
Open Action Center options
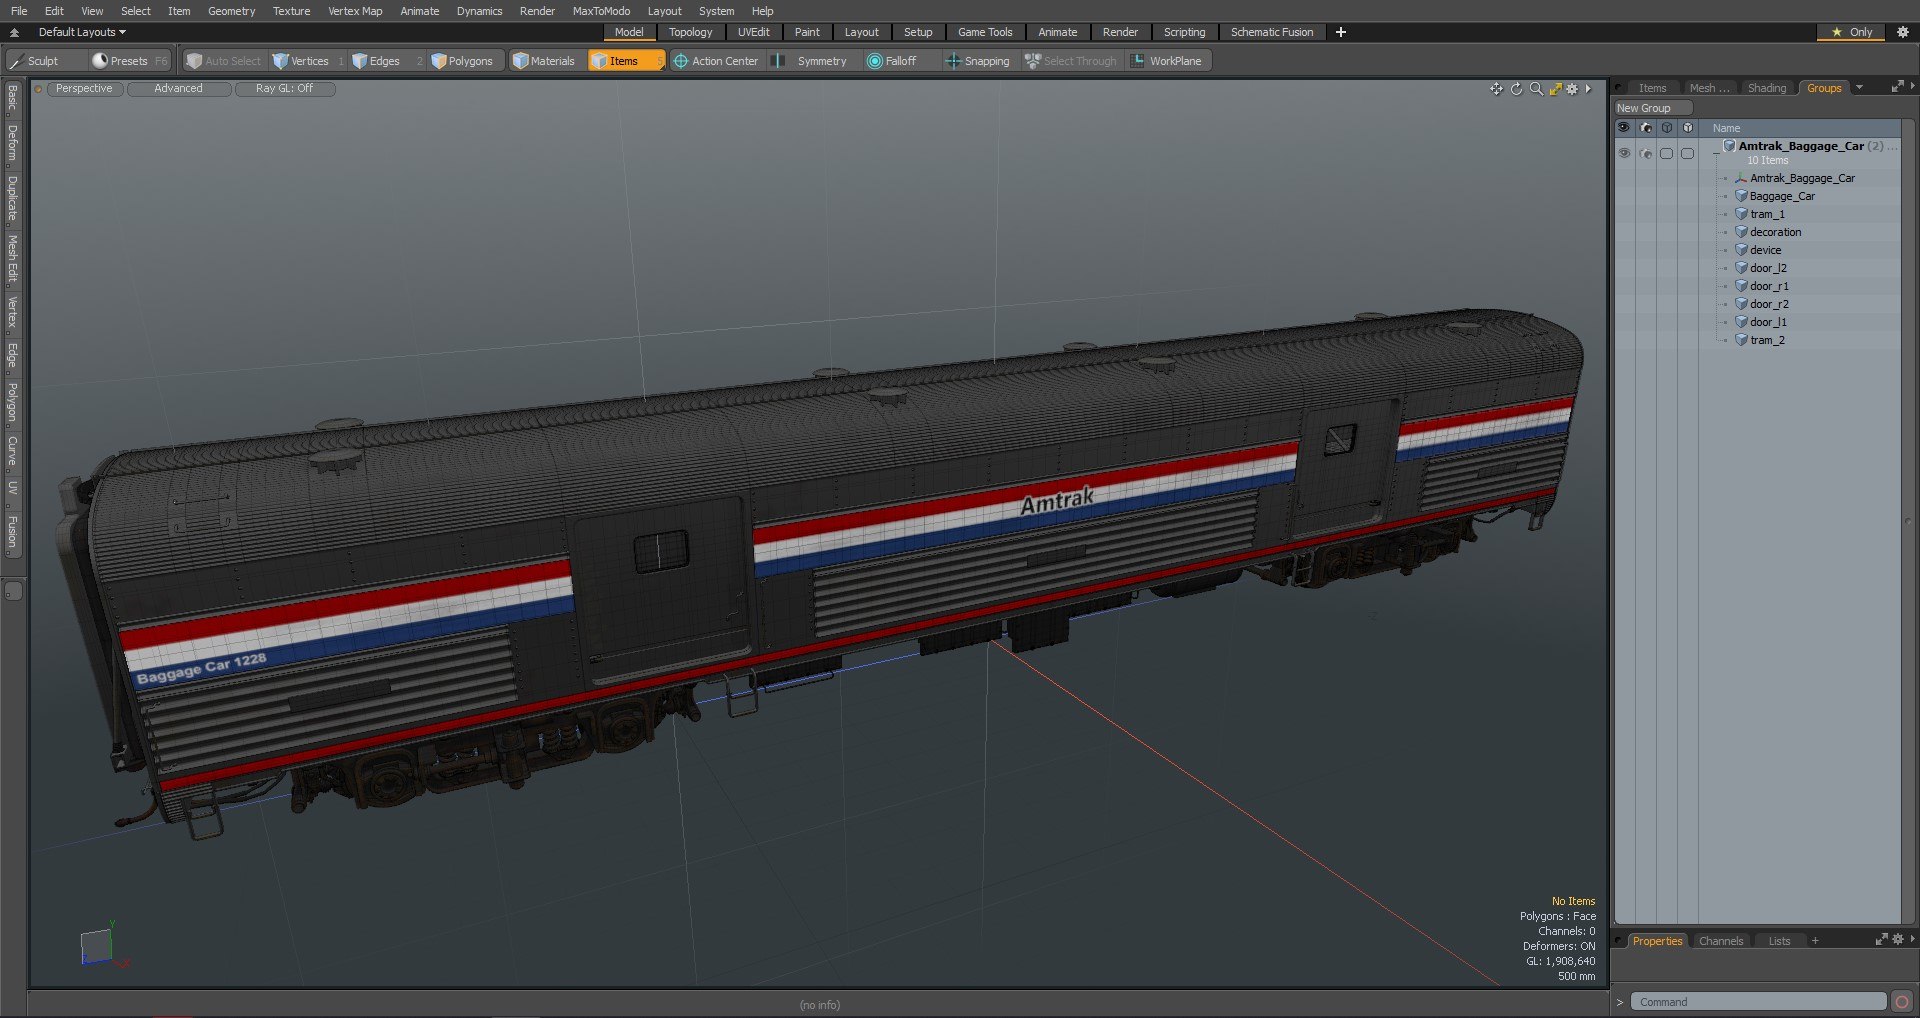point(715,61)
